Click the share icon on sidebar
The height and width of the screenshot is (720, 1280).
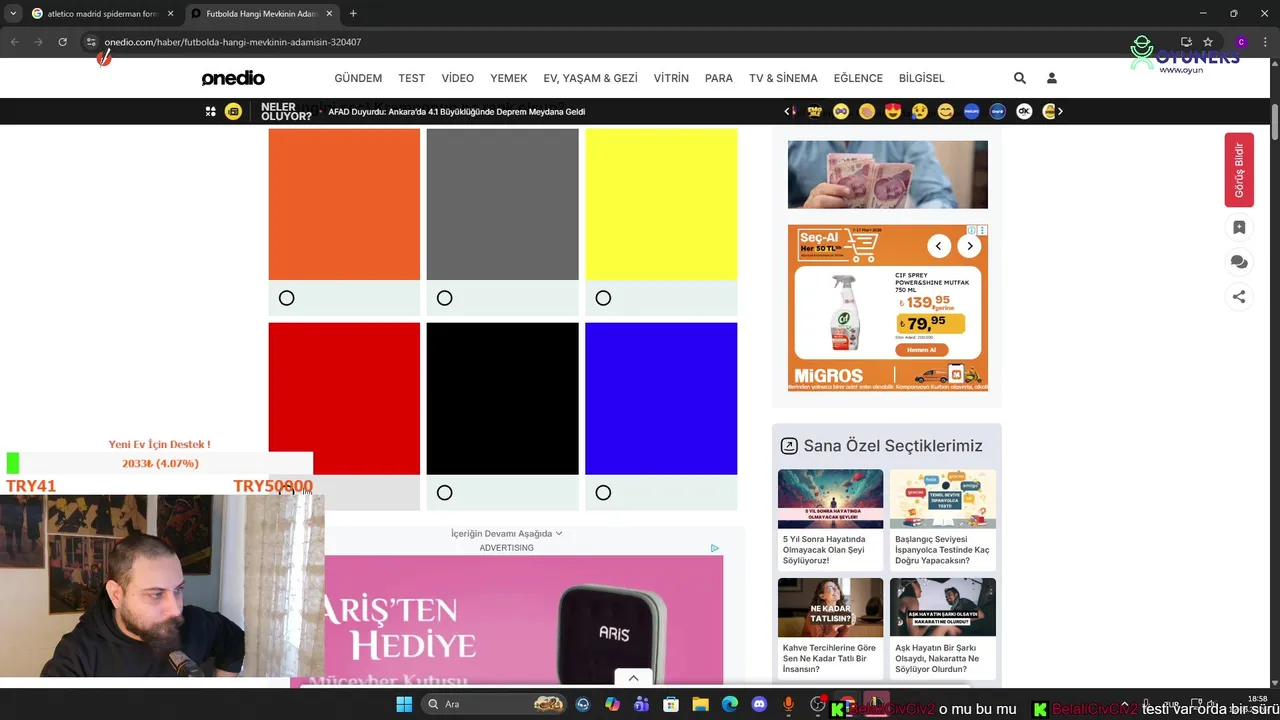point(1239,297)
